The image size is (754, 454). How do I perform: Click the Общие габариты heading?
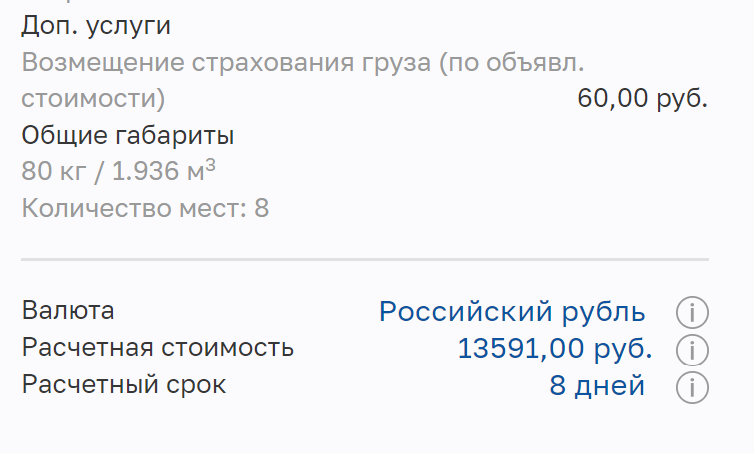coord(128,135)
